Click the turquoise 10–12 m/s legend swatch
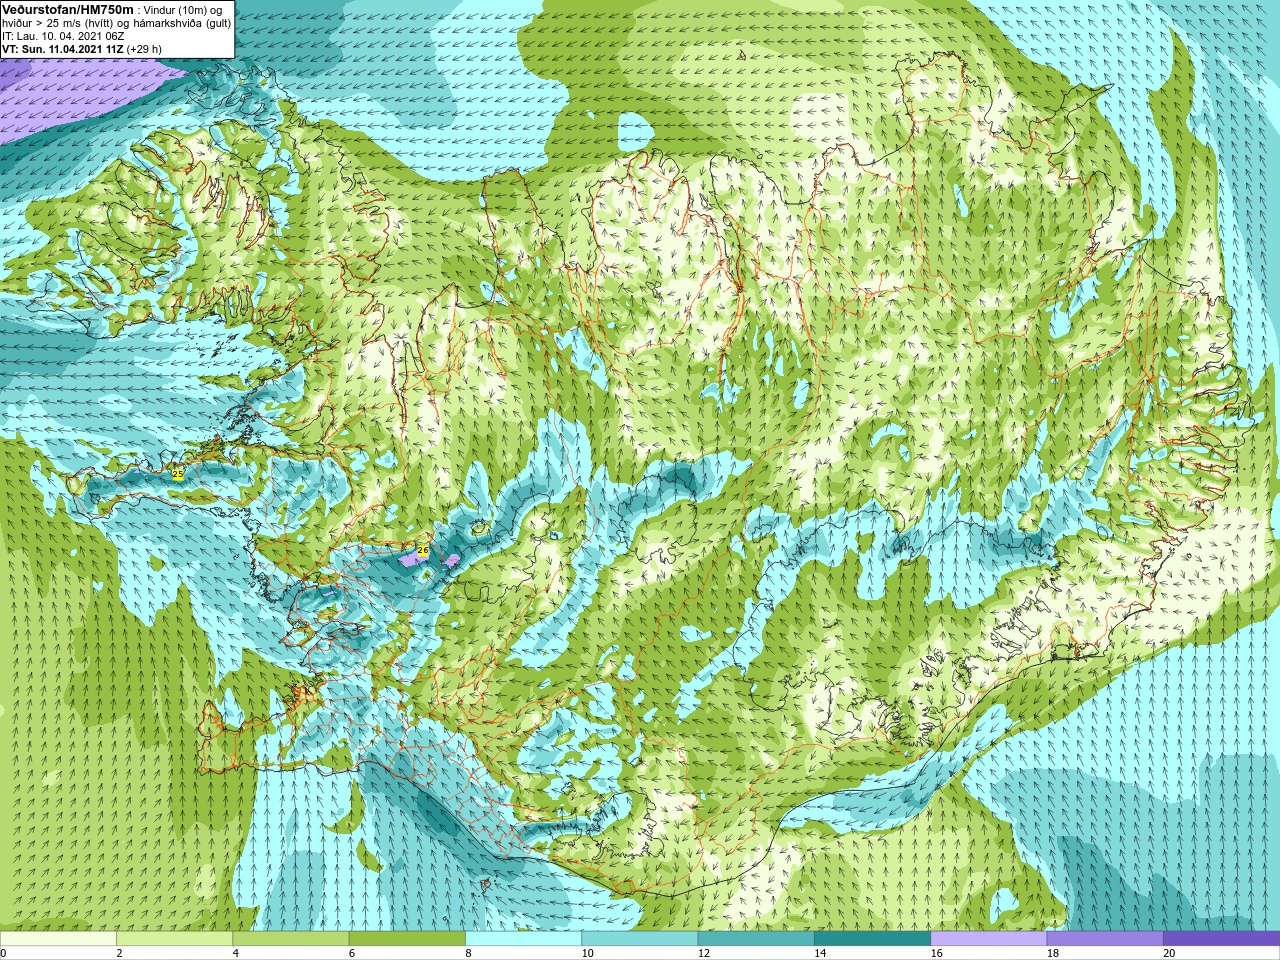The image size is (1280, 960). tap(640, 939)
